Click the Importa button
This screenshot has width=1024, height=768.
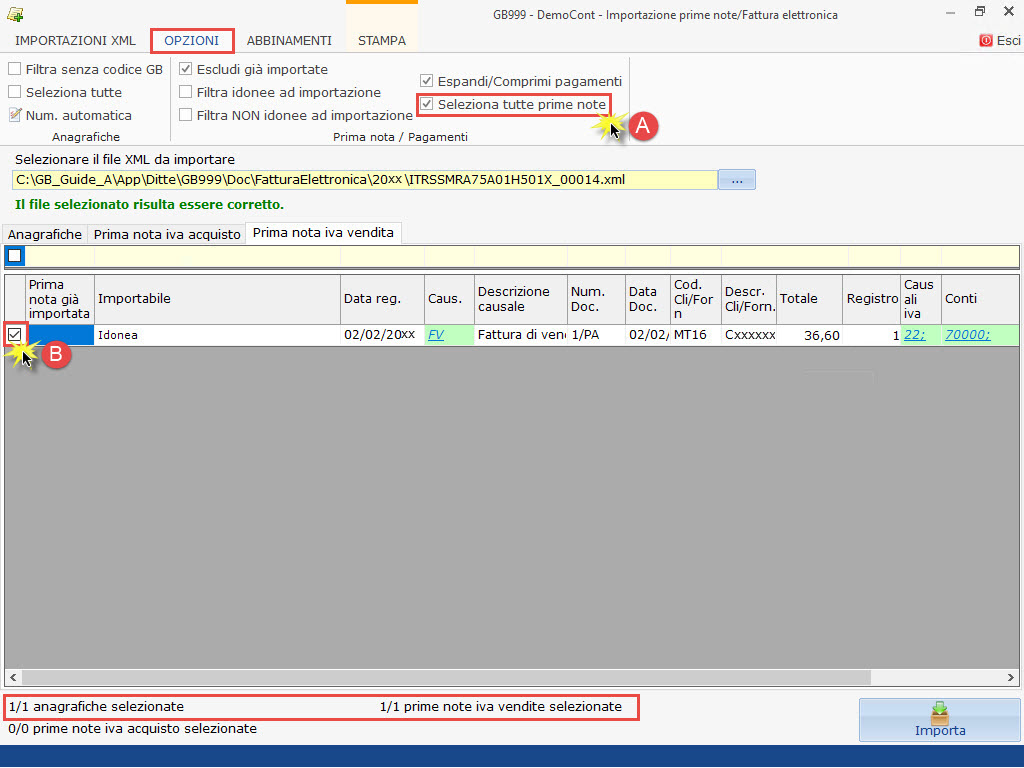(940, 720)
